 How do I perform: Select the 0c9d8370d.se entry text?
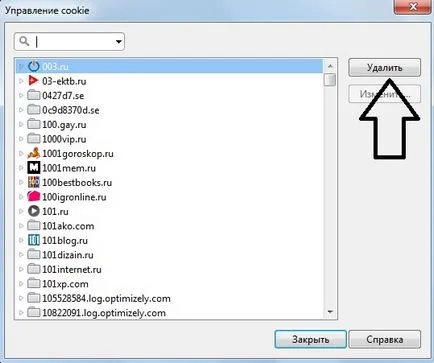71,110
